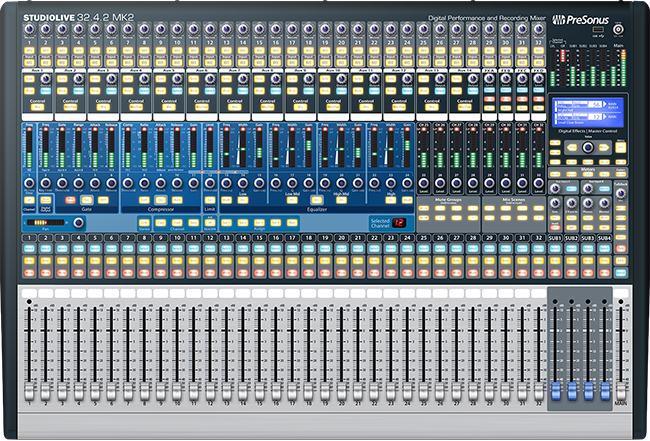Solo channel 12 using its yellow button
This screenshot has height=441, width=650.
click(x=210, y=261)
